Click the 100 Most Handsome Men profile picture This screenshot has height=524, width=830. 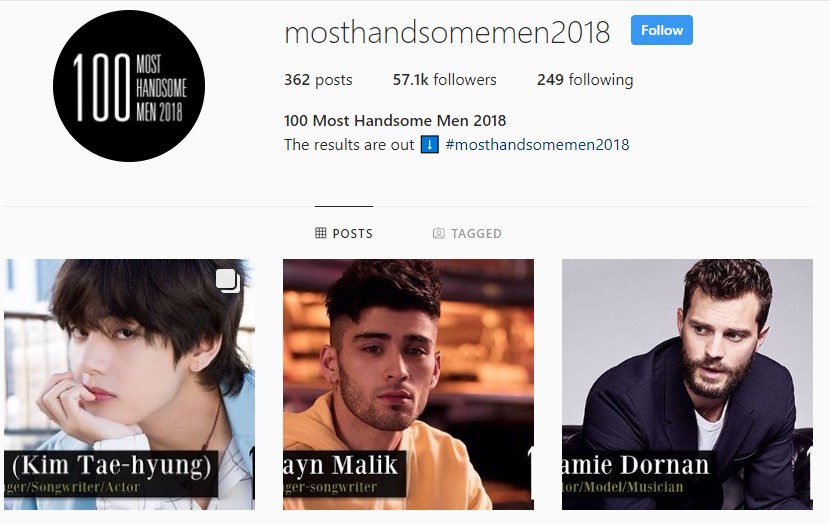pos(129,86)
